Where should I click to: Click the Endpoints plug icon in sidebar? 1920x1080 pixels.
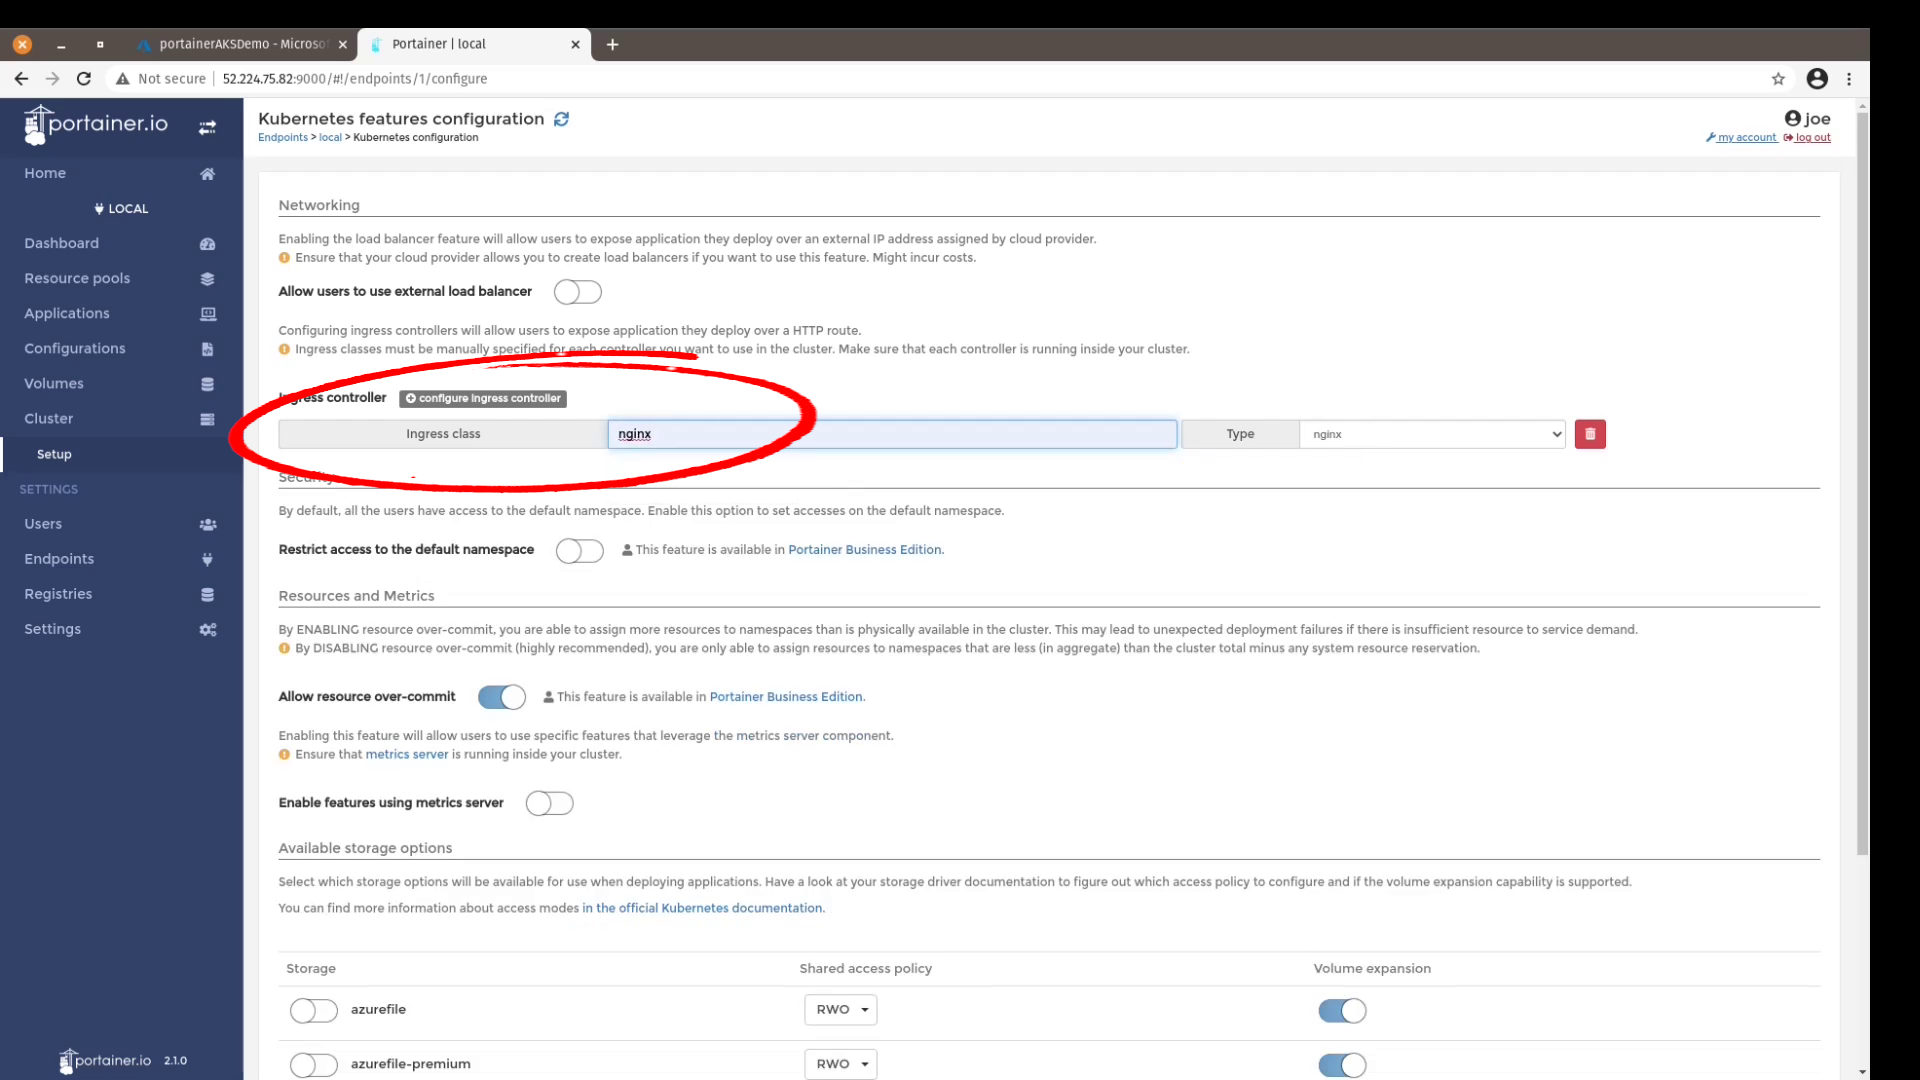[207, 560]
